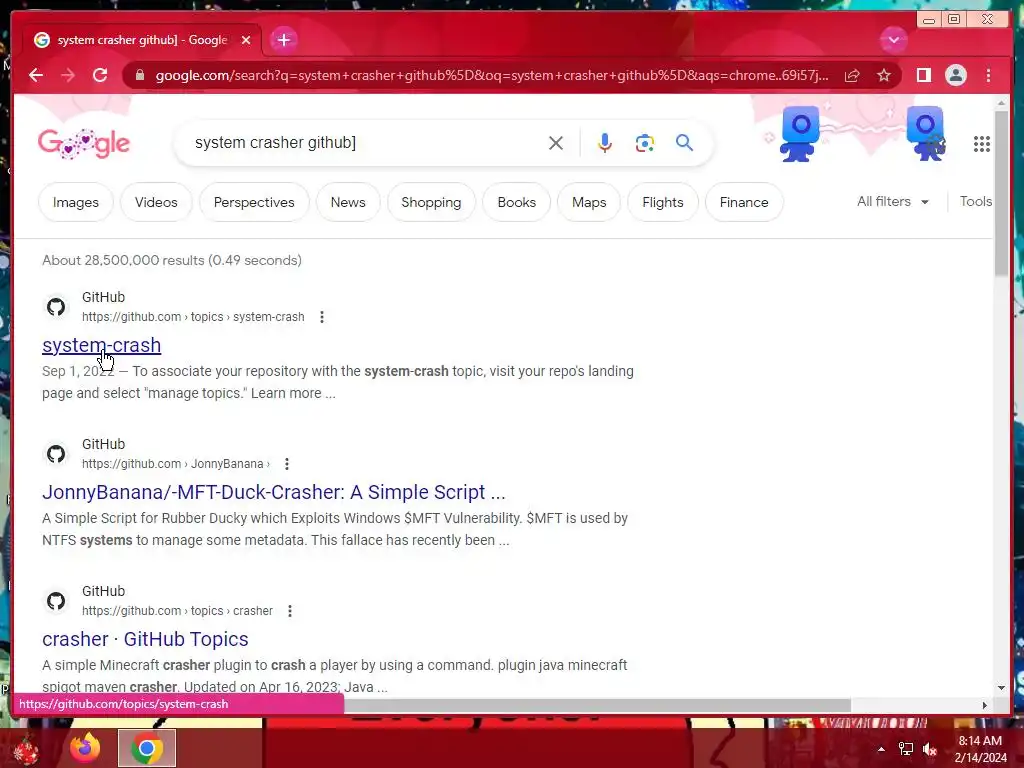Open Chrome's three-dot menu
1024x768 pixels.
coord(988,75)
